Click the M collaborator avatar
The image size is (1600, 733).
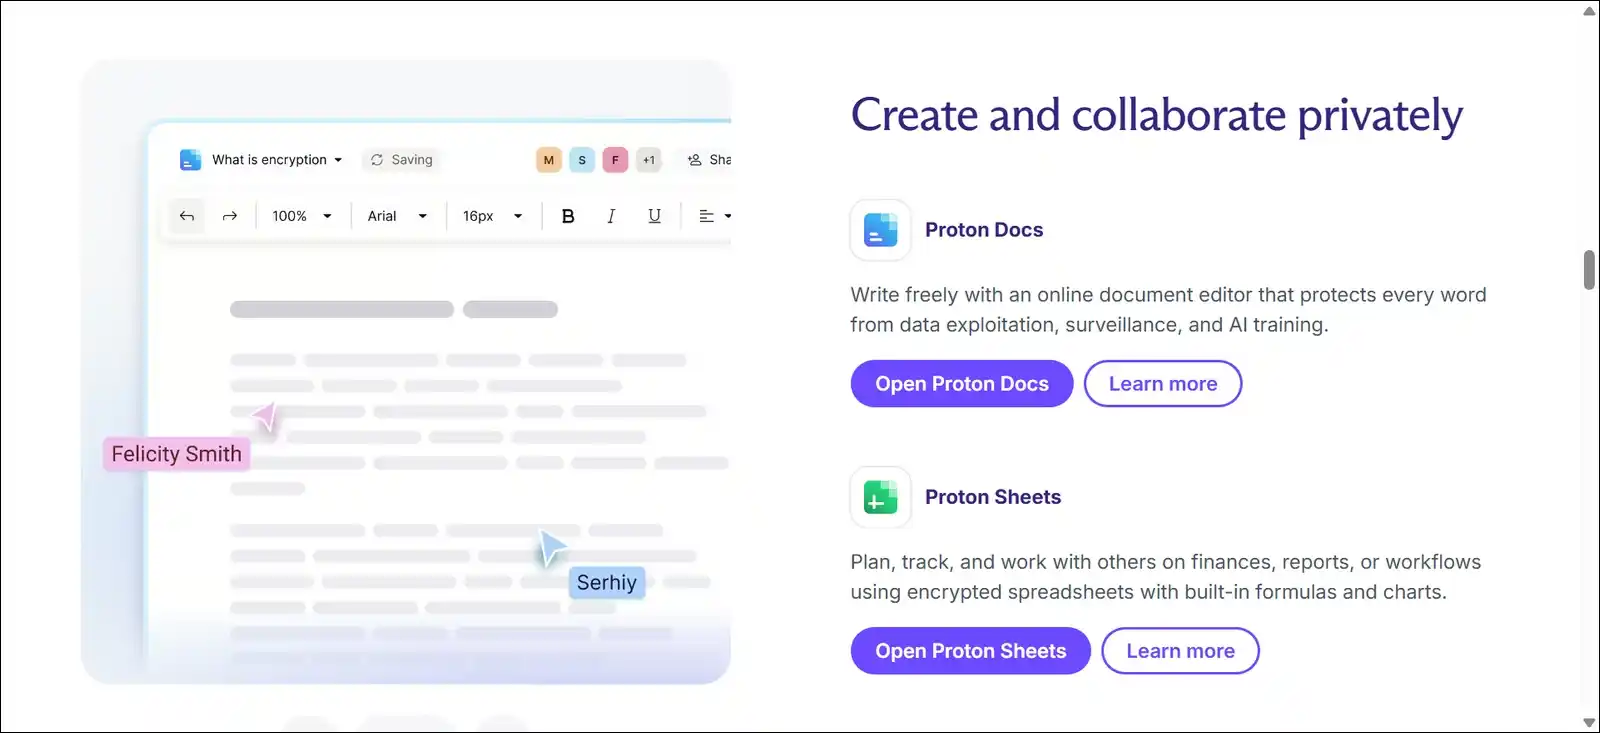(x=549, y=160)
